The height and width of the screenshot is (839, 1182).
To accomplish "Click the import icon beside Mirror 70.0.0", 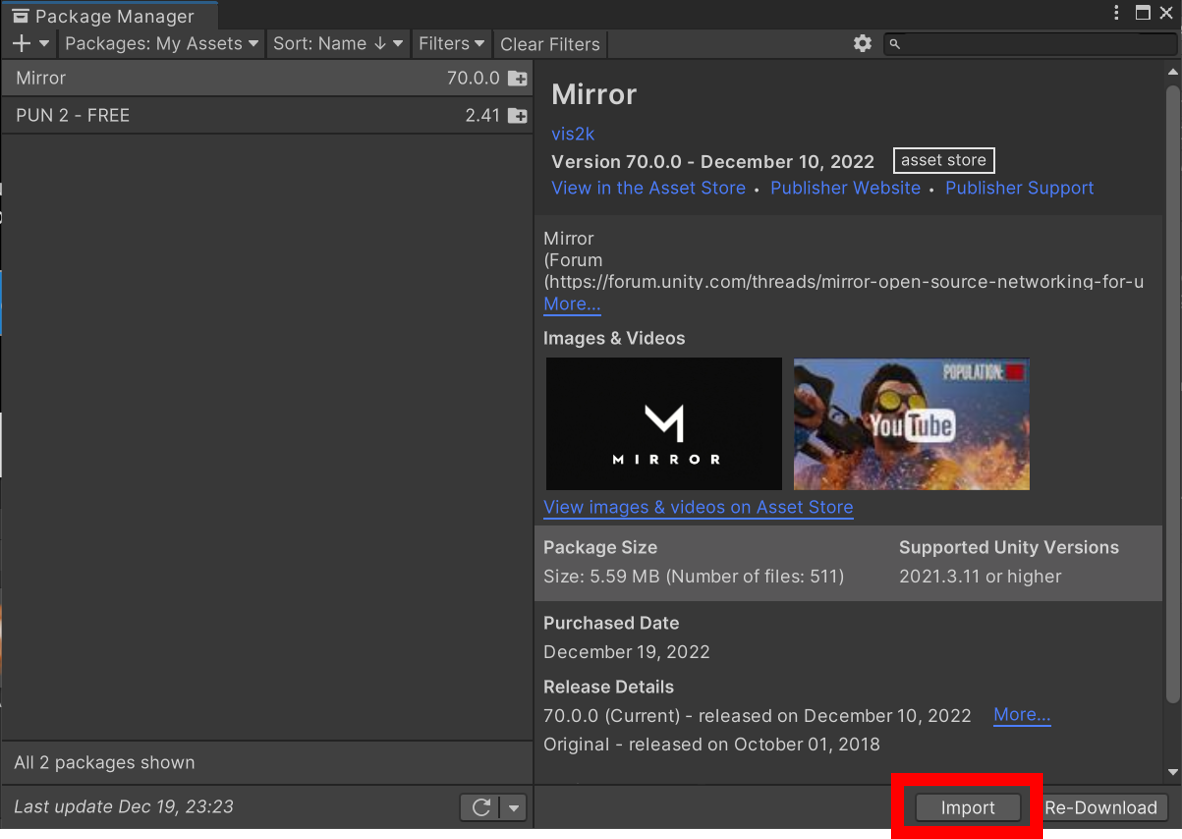I will (517, 78).
